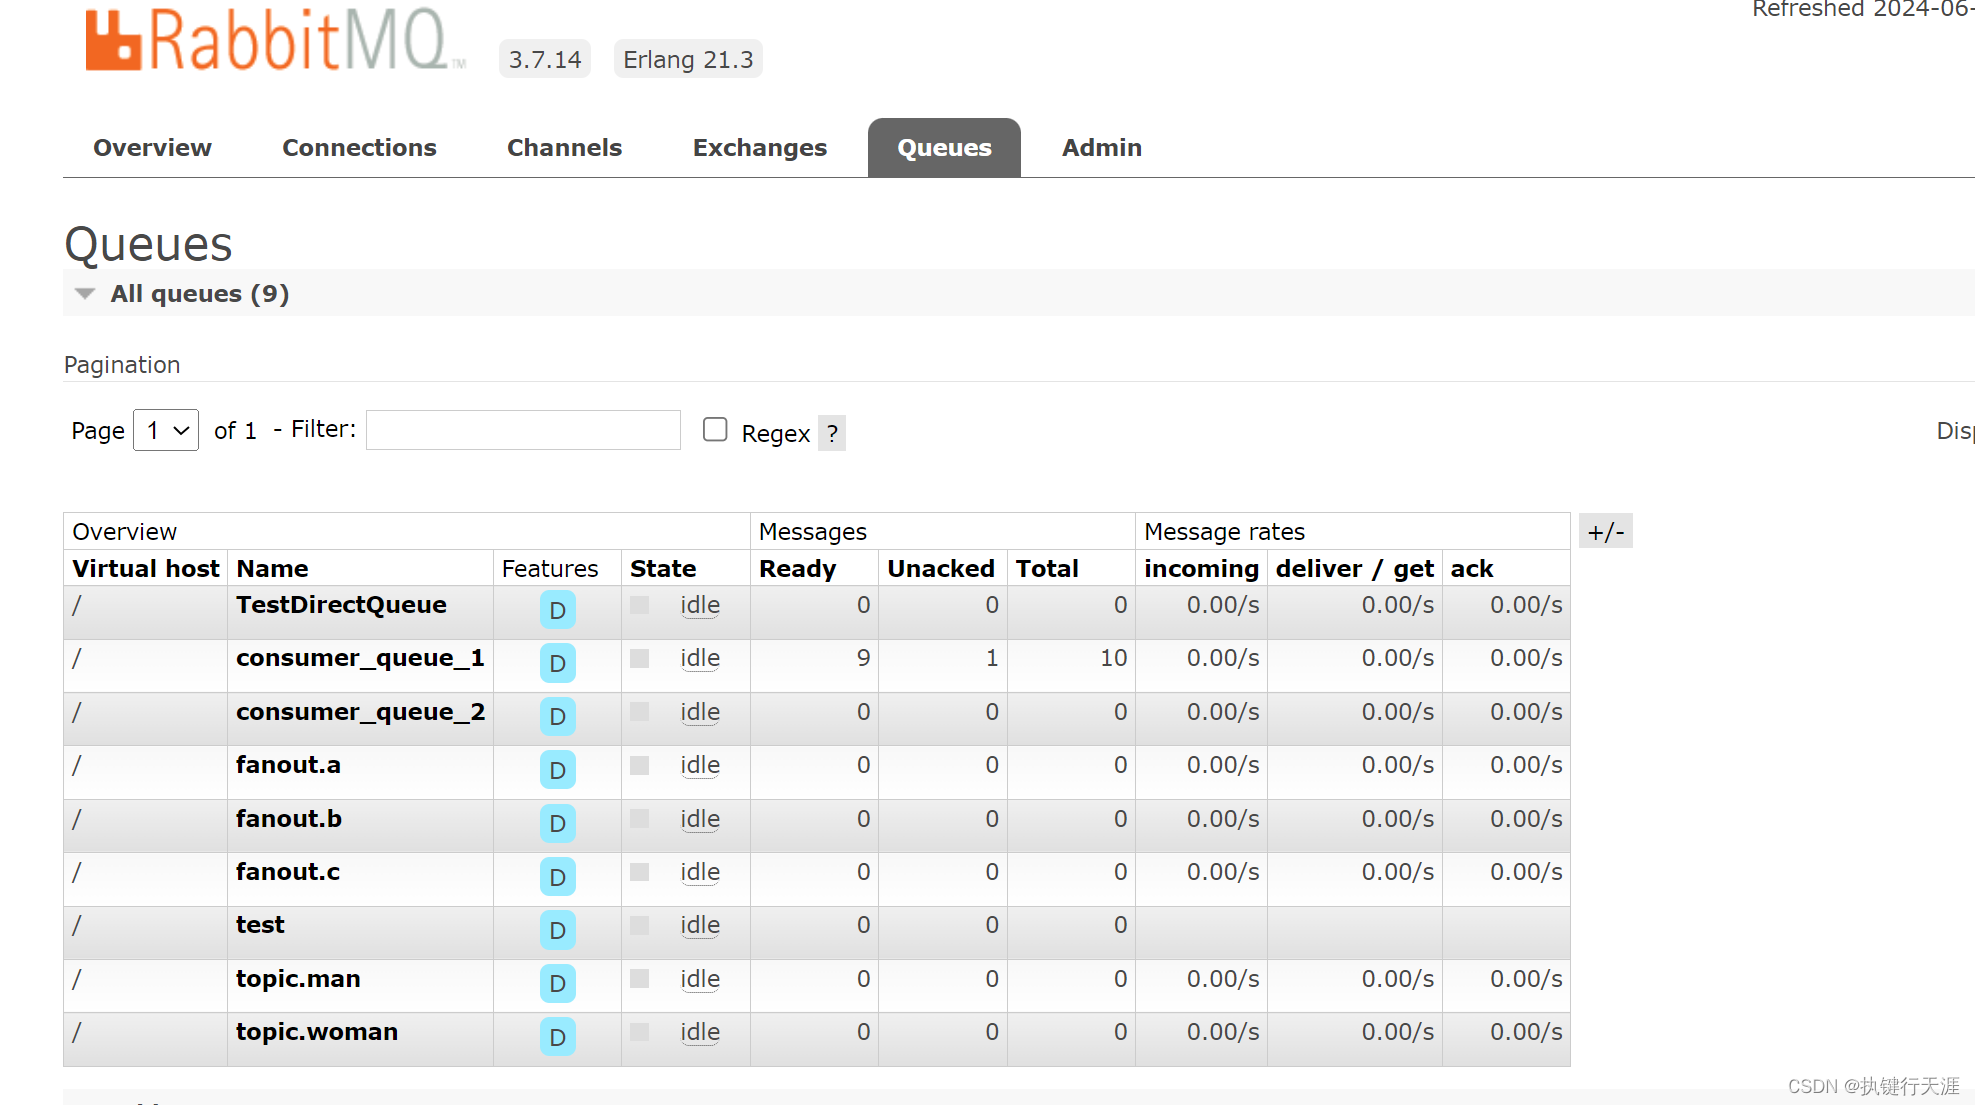1975x1105 pixels.
Task: Open the fanout.c queue link
Action: [288, 872]
